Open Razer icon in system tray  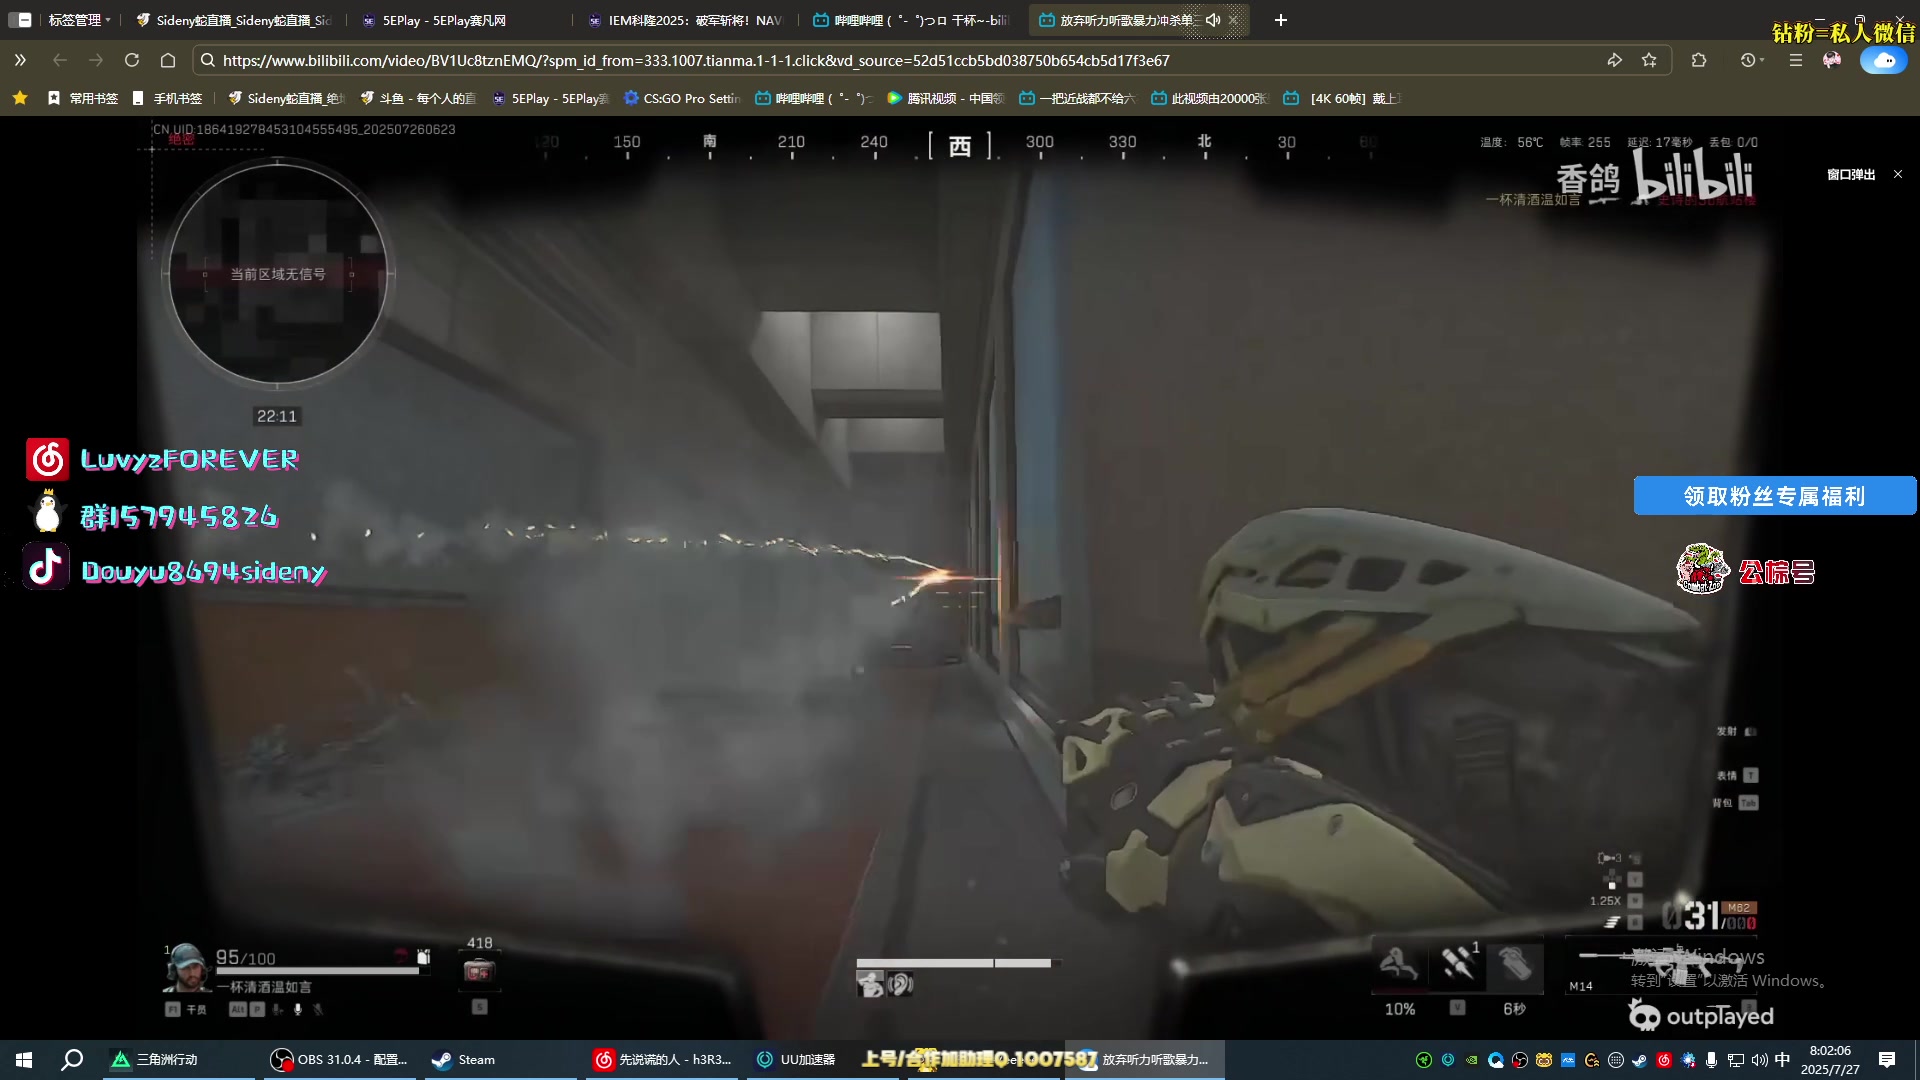pyautogui.click(x=1424, y=1060)
